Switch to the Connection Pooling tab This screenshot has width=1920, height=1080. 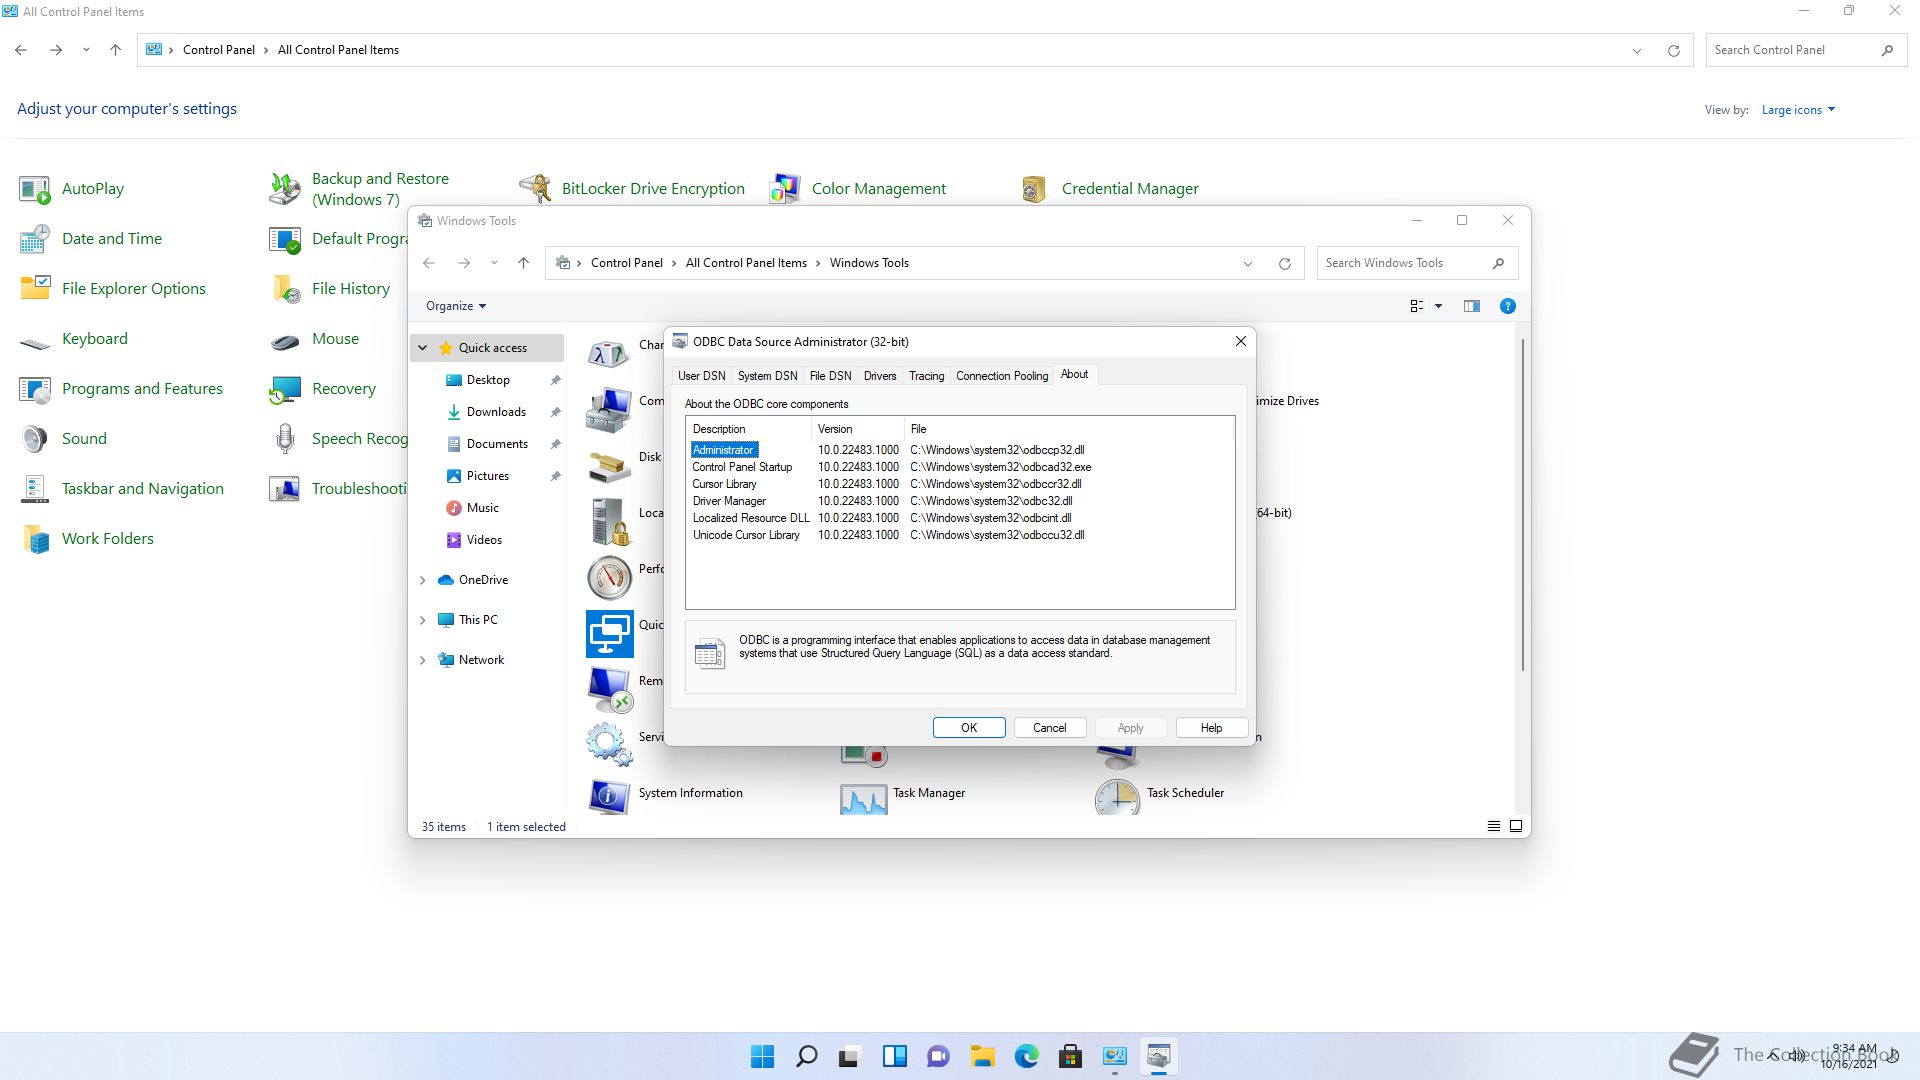(1002, 376)
